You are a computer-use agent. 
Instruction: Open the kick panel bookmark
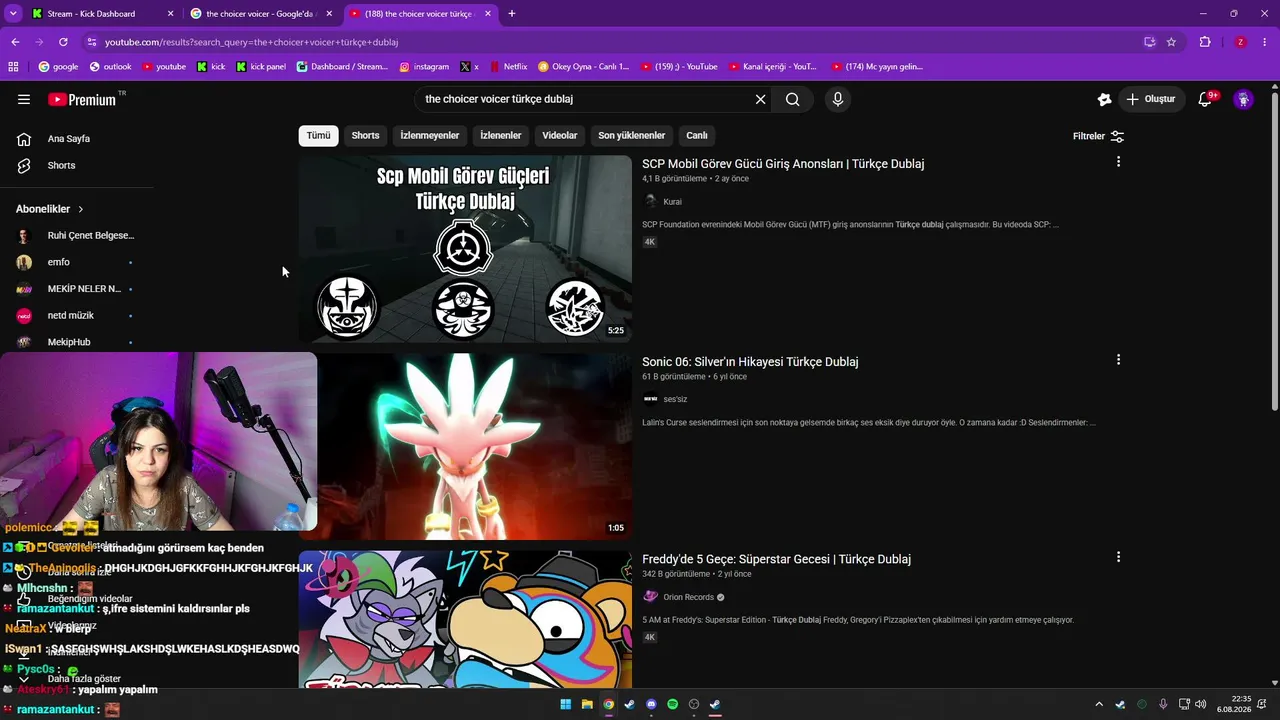261,67
